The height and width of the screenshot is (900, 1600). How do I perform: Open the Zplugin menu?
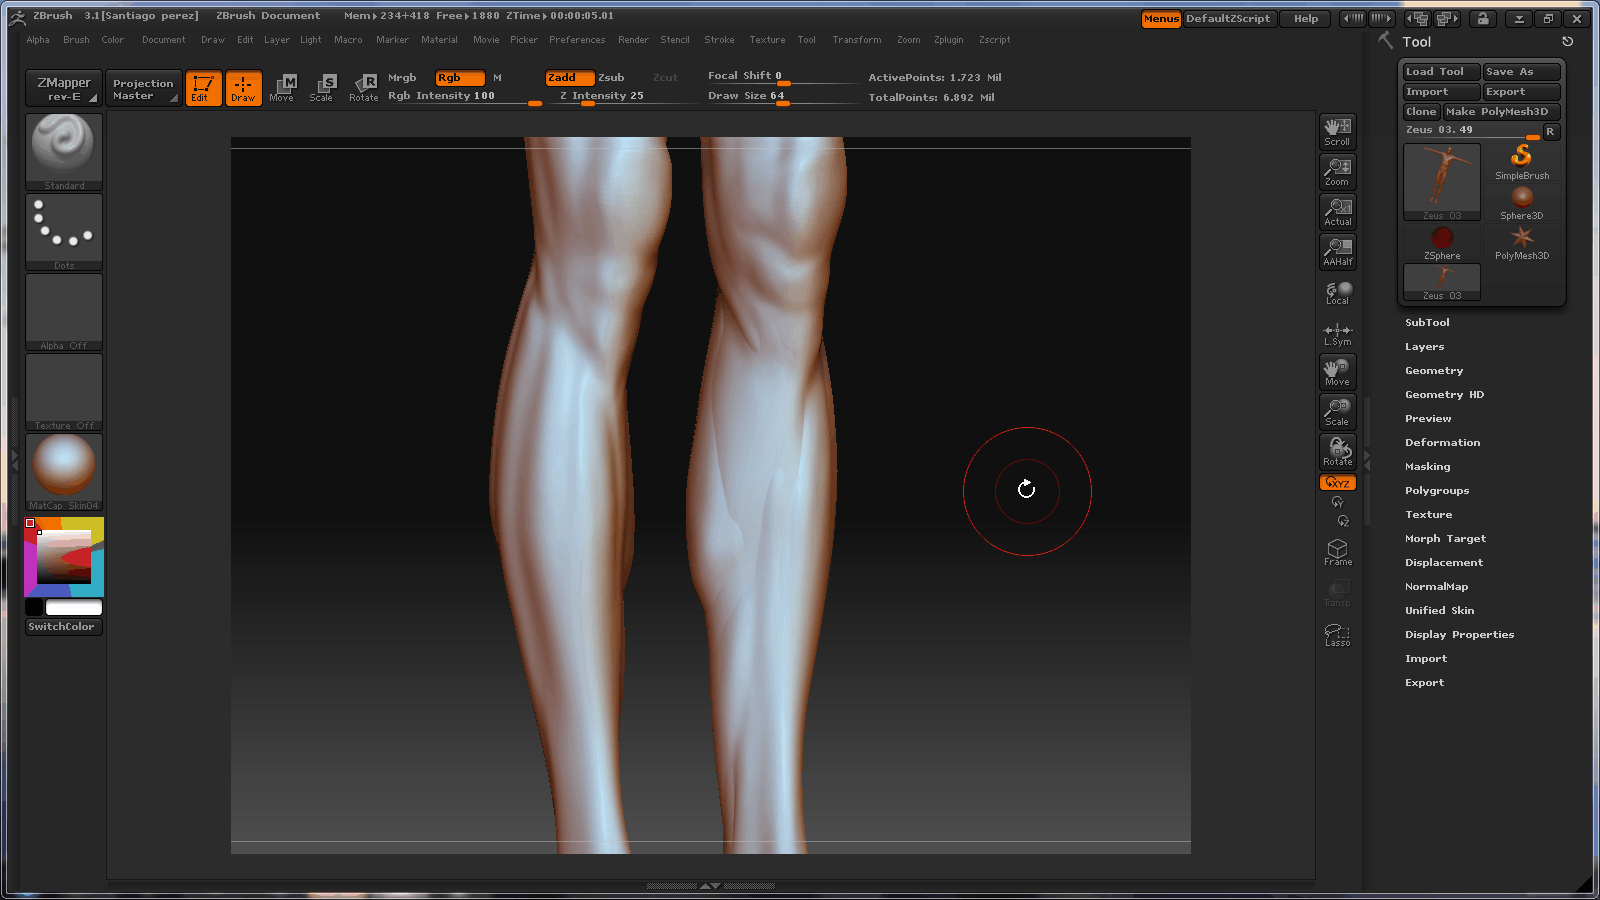pyautogui.click(x=948, y=40)
